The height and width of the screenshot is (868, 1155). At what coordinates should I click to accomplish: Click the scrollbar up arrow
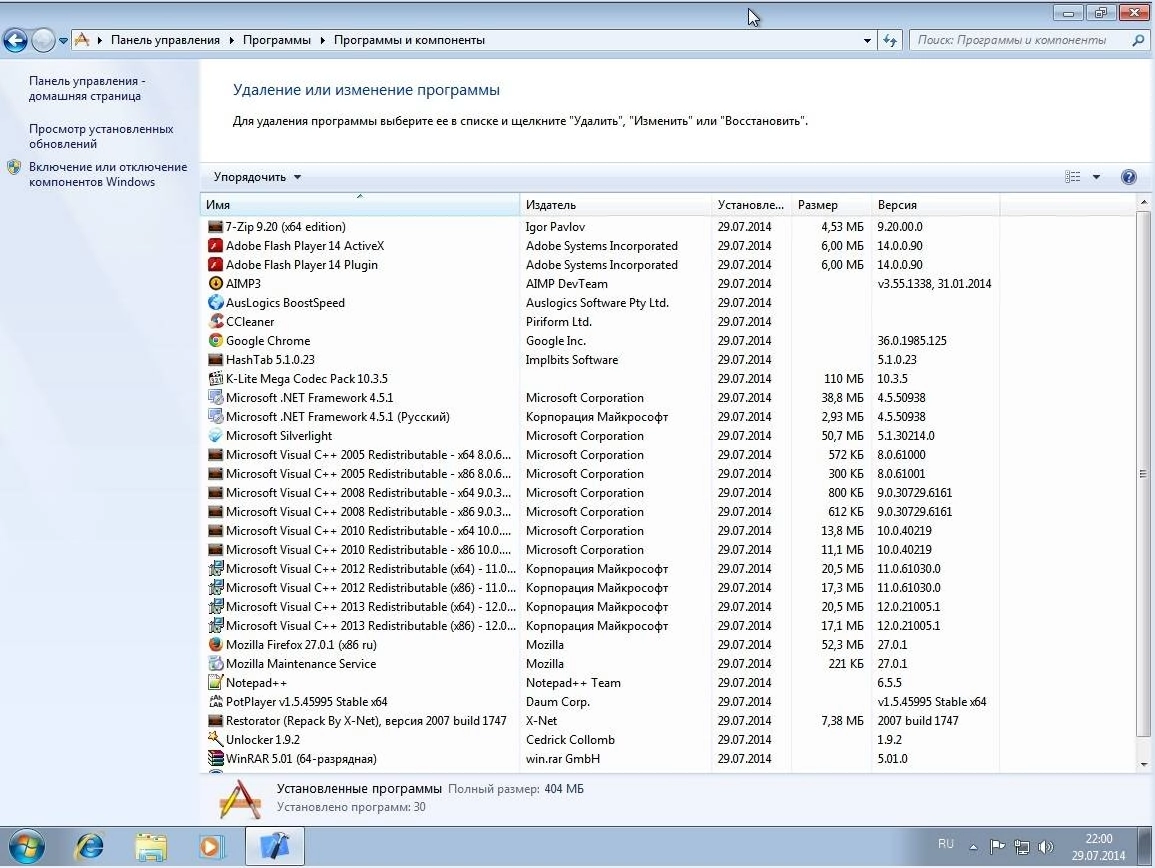[x=1143, y=202]
